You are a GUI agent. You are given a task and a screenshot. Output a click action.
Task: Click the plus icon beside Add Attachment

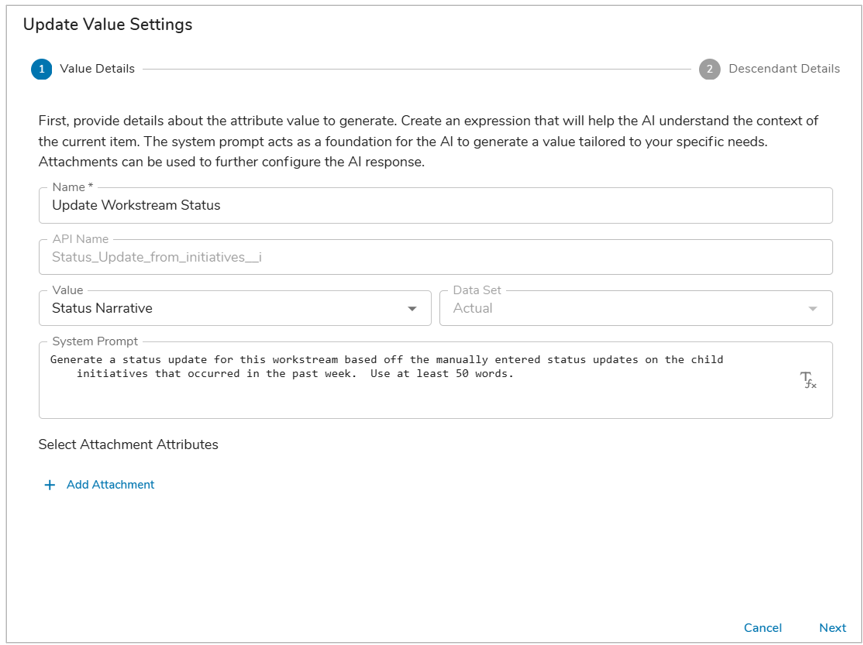(50, 485)
